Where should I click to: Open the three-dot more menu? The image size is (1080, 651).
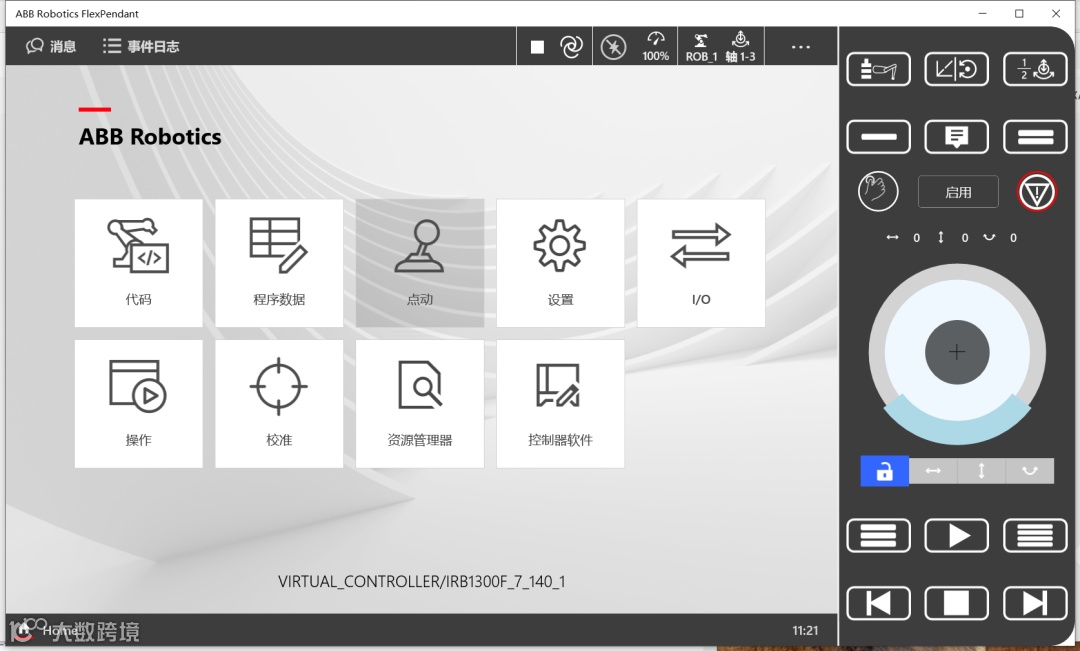point(800,47)
